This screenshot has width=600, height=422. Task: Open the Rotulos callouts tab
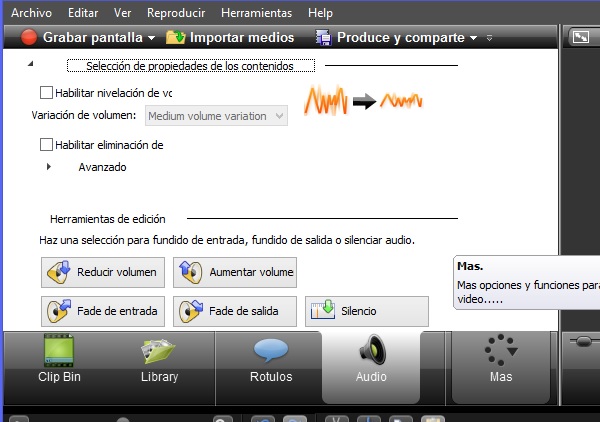pyautogui.click(x=270, y=360)
